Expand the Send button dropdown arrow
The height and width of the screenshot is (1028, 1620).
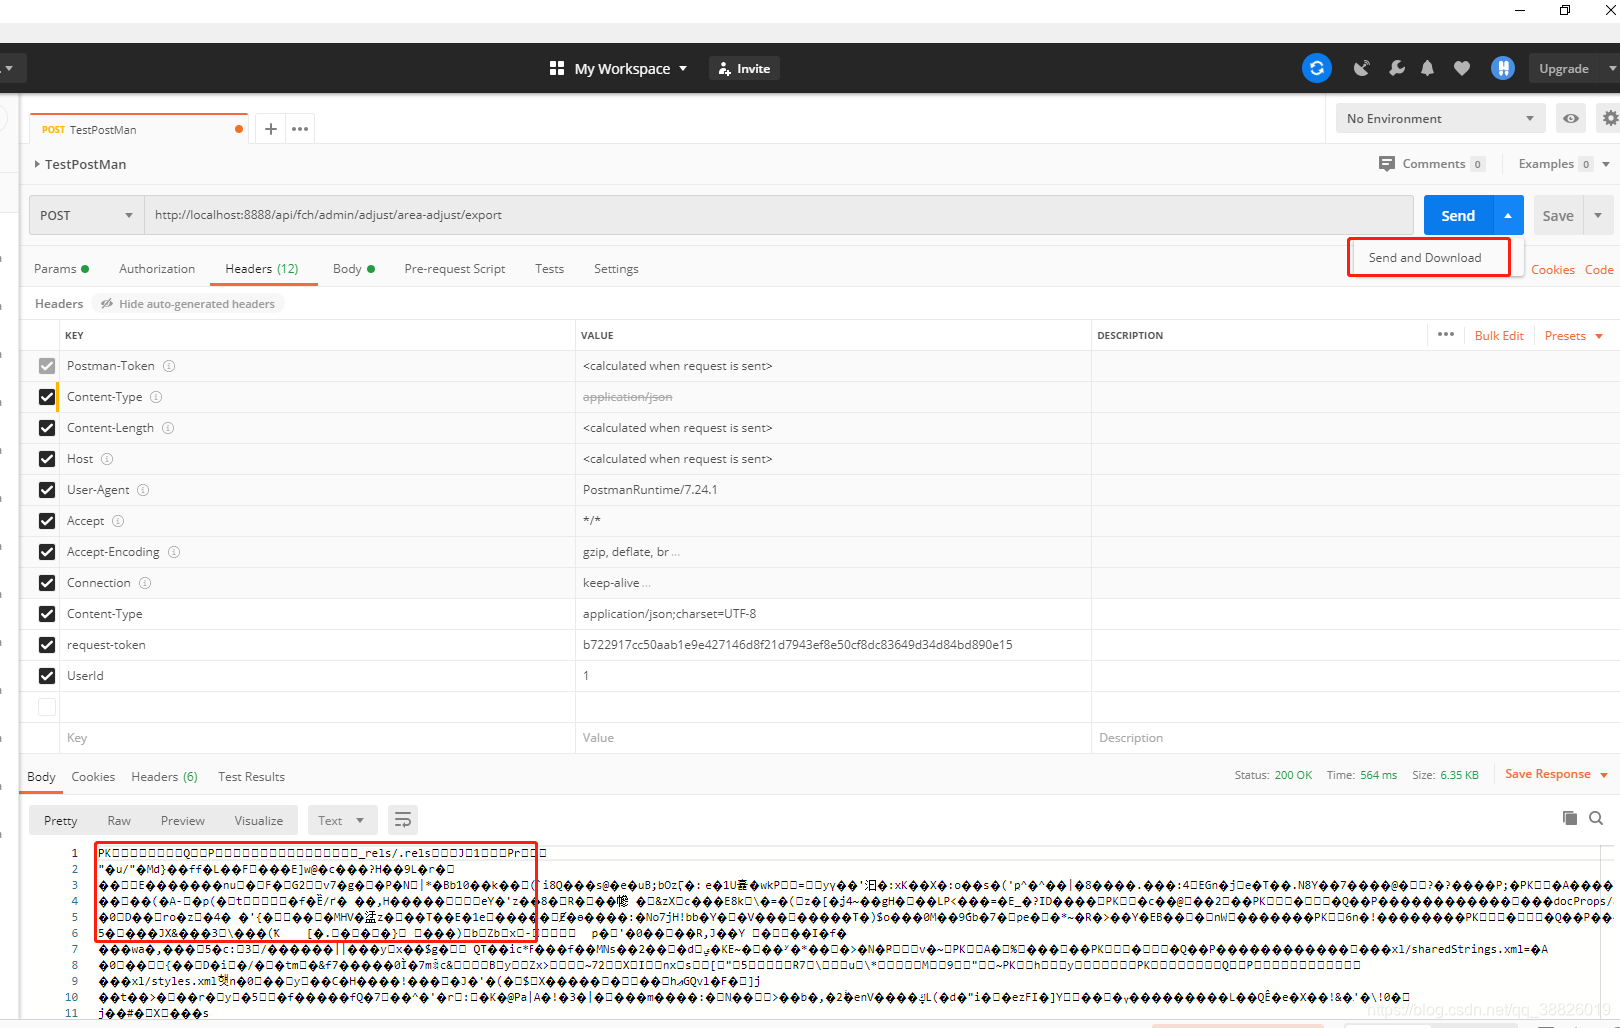[1508, 215]
